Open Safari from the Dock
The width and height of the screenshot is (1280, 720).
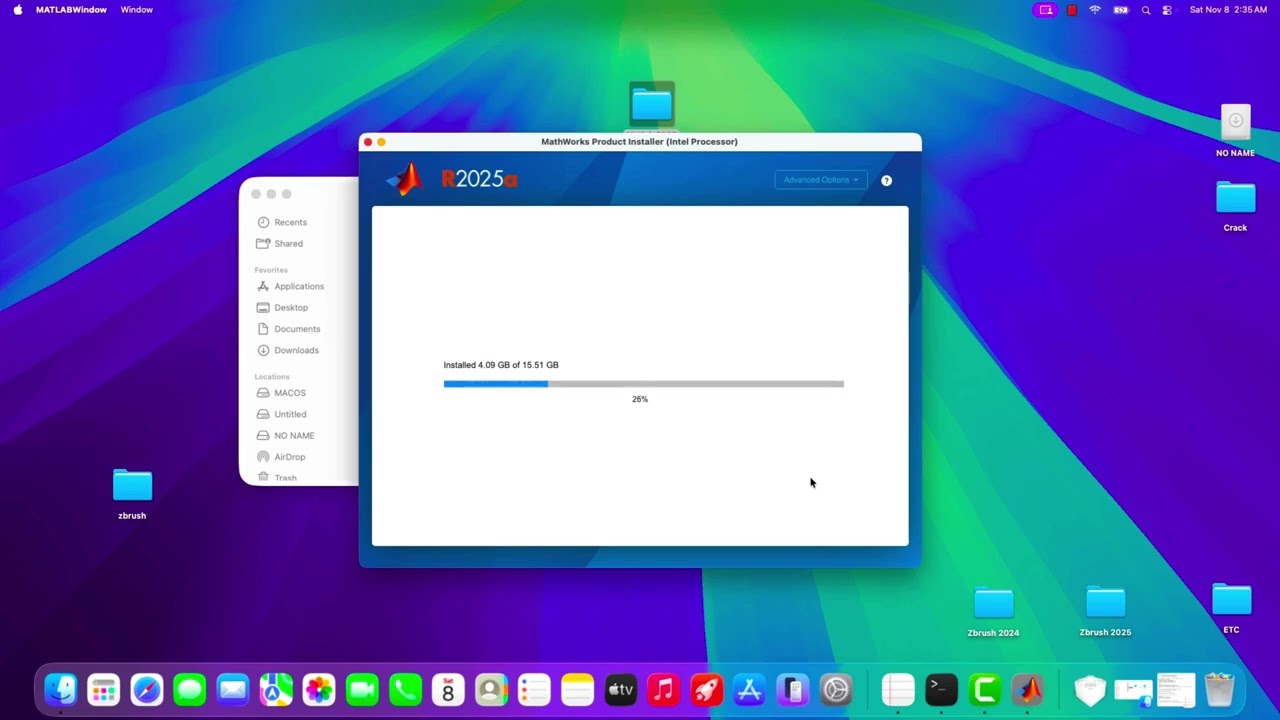pos(147,689)
